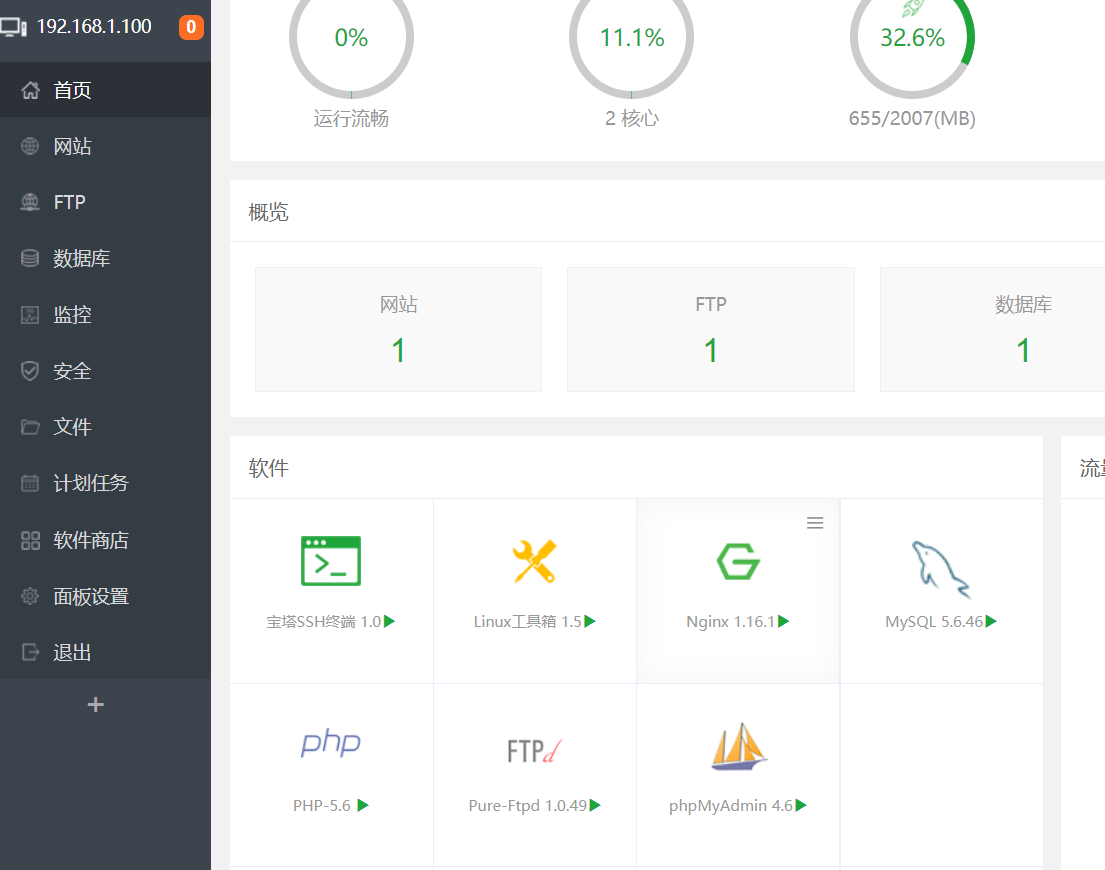The image size is (1105, 870).
Task: Click the play arrow next to phpMyAdmin 4.6
Action: coord(801,805)
